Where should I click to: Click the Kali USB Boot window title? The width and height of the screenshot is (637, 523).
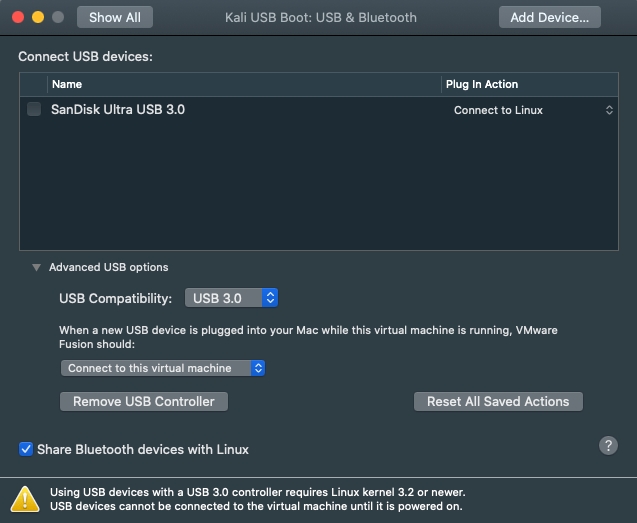pos(321,17)
